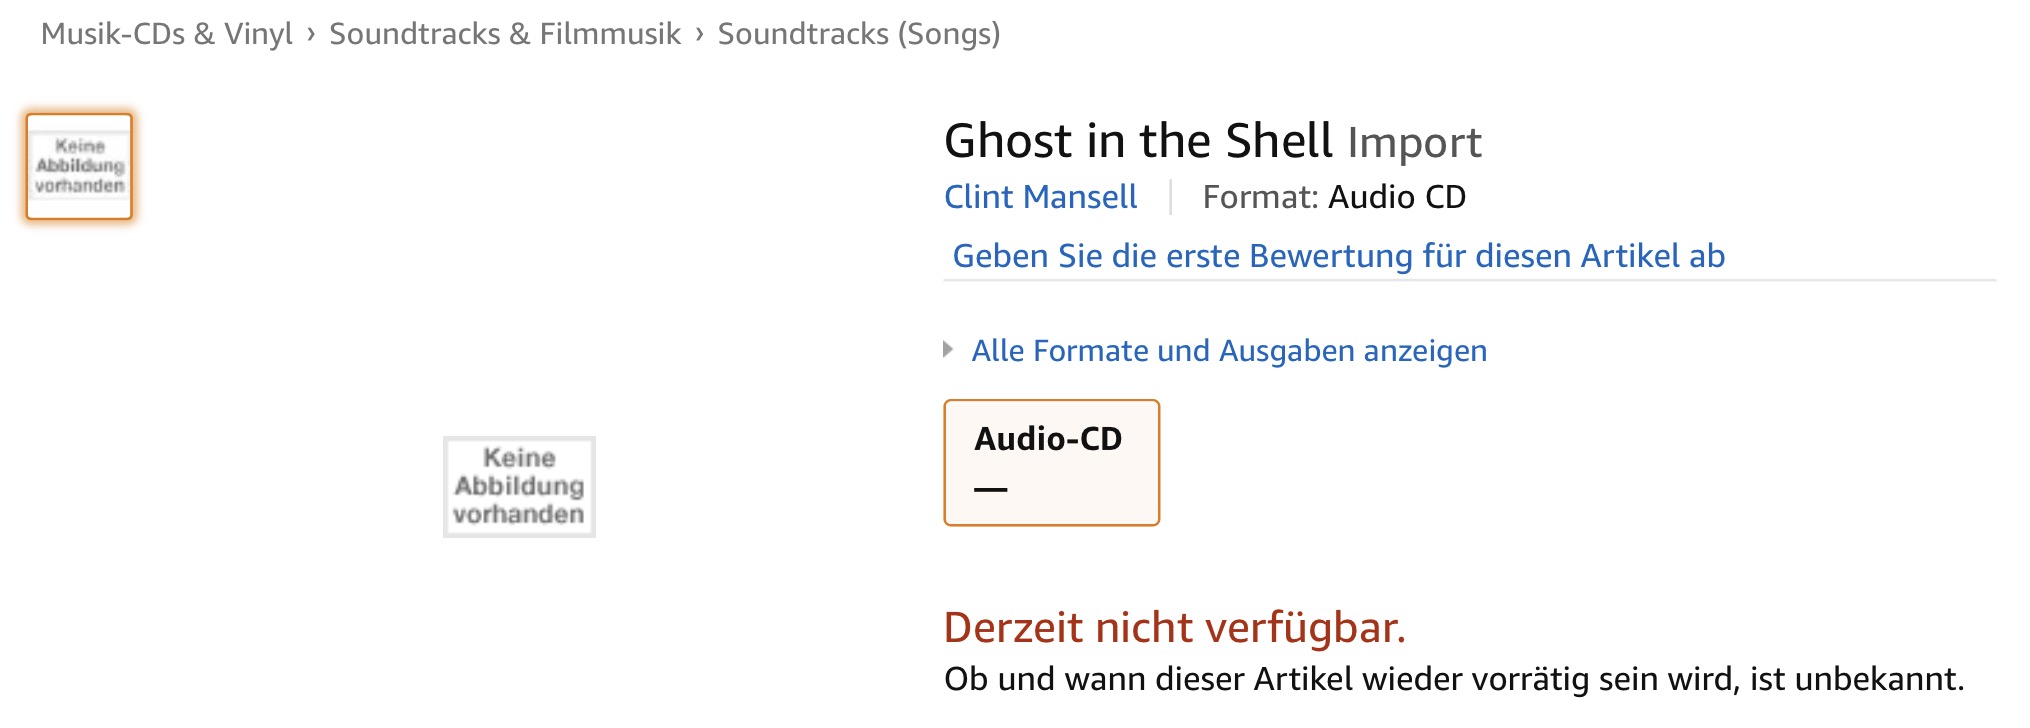Click the grey 'Import' label
Viewport: 2030px width, 728px height.
1414,143
